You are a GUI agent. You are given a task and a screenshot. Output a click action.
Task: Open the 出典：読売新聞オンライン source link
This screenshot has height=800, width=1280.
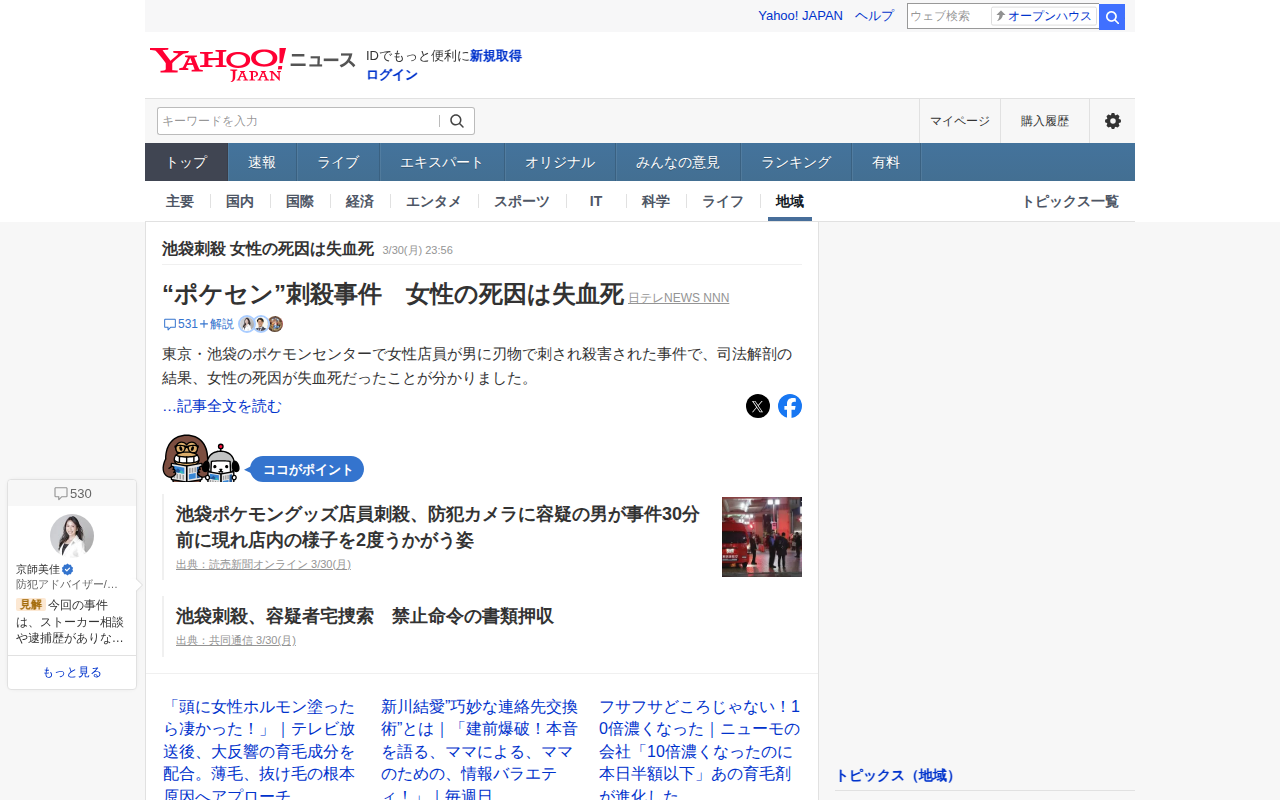[x=263, y=564]
